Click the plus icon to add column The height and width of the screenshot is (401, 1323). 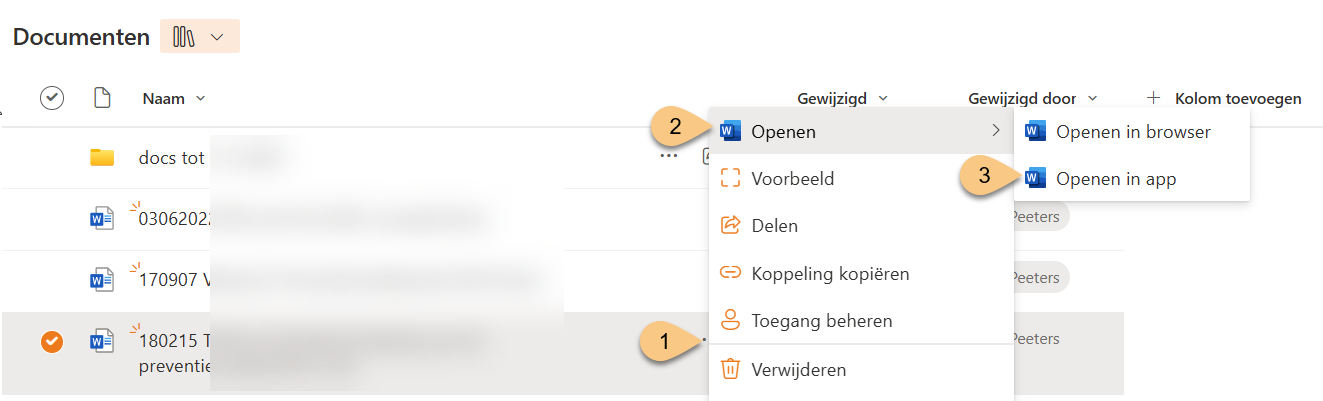[x=1153, y=98]
